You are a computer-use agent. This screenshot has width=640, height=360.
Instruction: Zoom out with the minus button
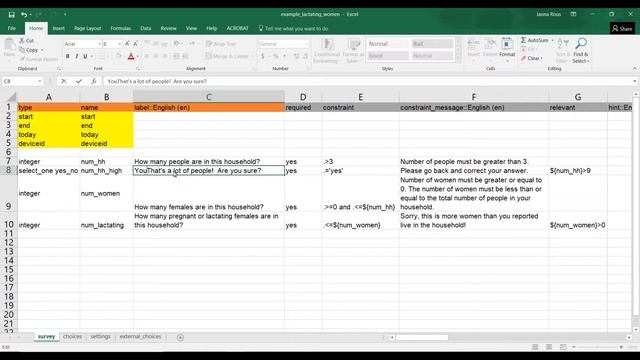click(x=573, y=347)
